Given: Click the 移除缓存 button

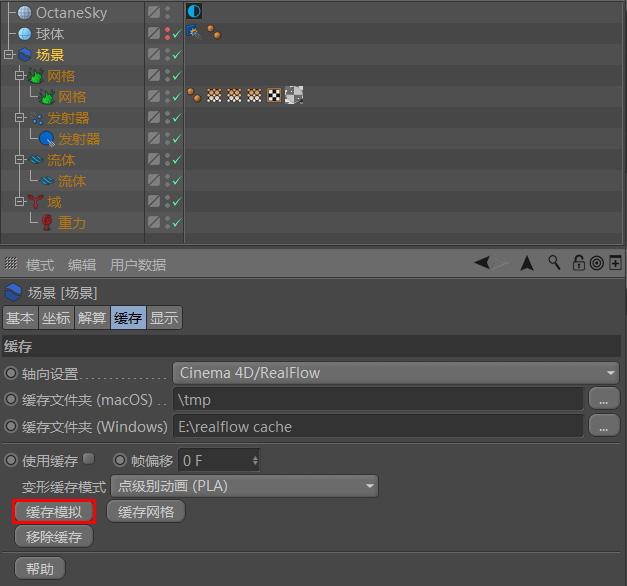Looking at the screenshot, I should click(54, 536).
